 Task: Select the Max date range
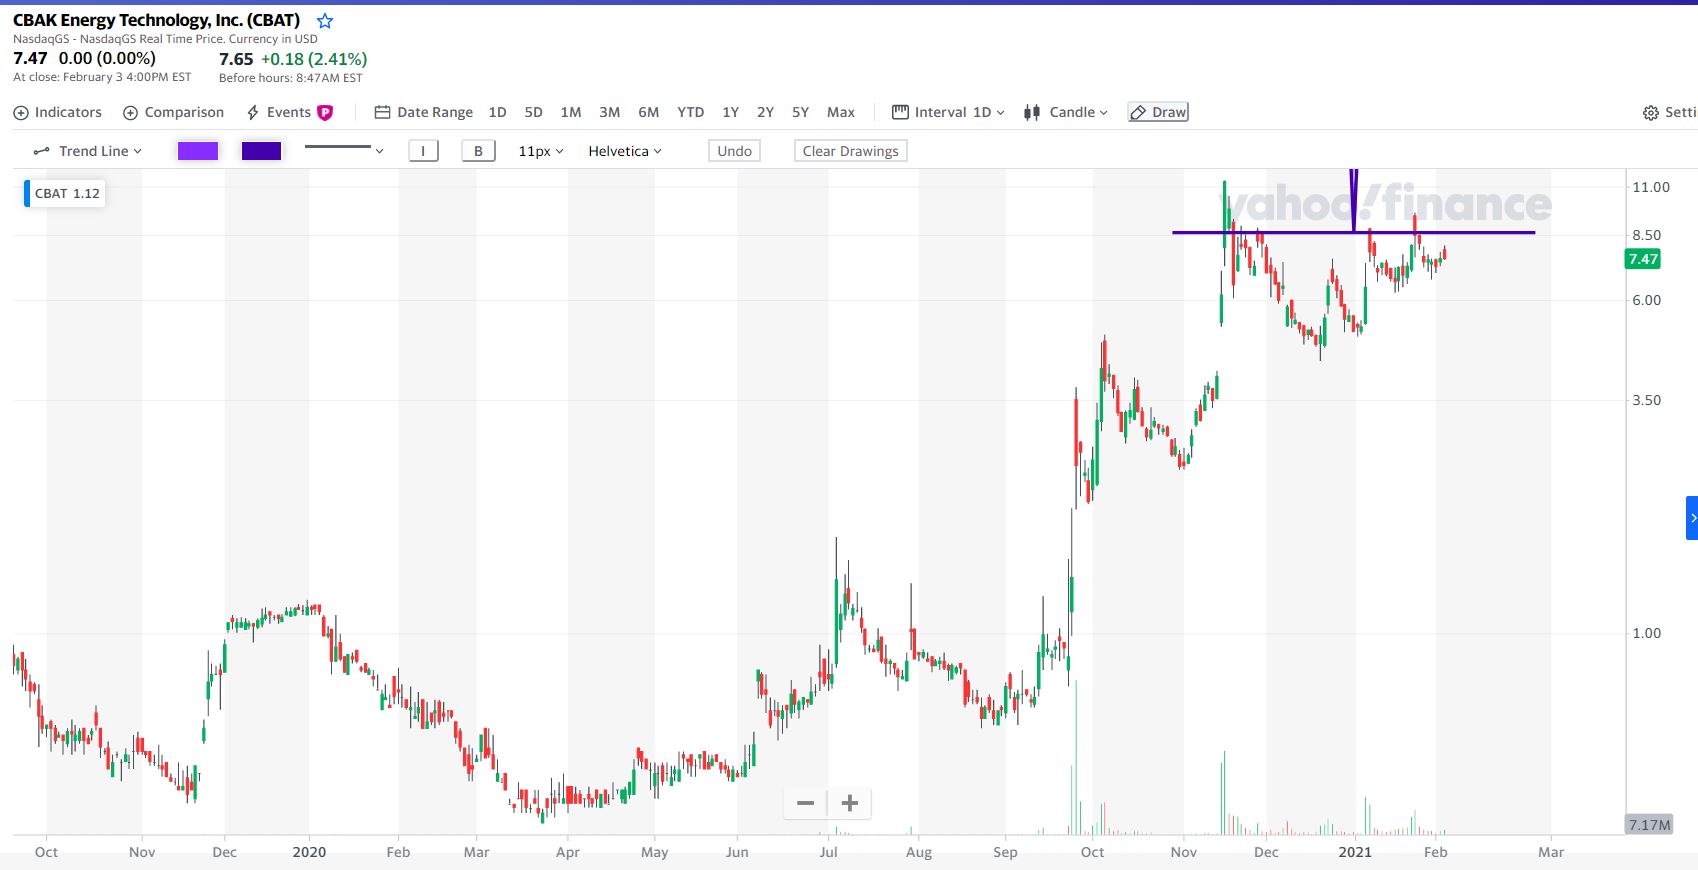click(841, 112)
